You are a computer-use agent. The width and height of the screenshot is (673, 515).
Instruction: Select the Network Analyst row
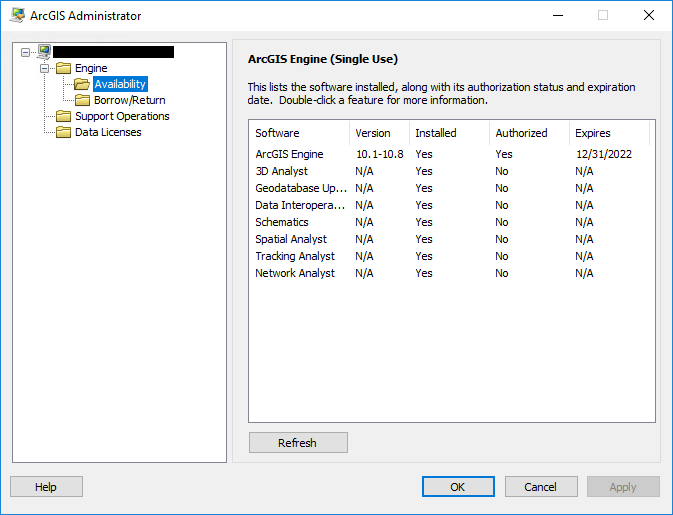coord(452,273)
